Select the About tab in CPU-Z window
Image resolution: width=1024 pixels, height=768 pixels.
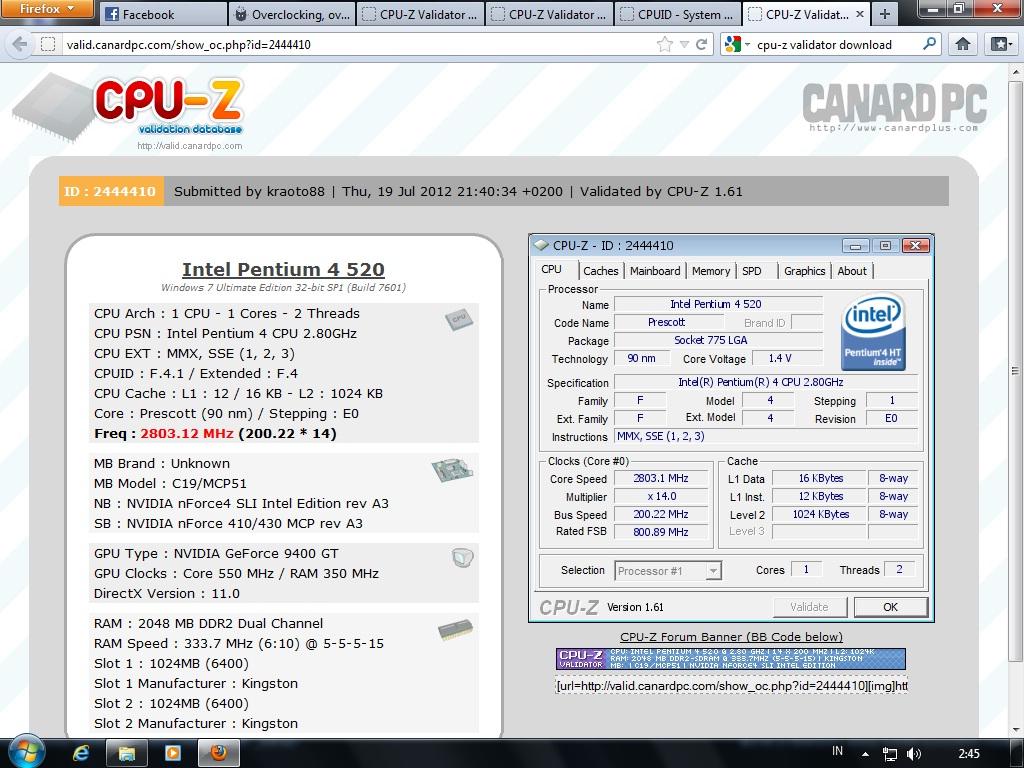click(x=852, y=271)
